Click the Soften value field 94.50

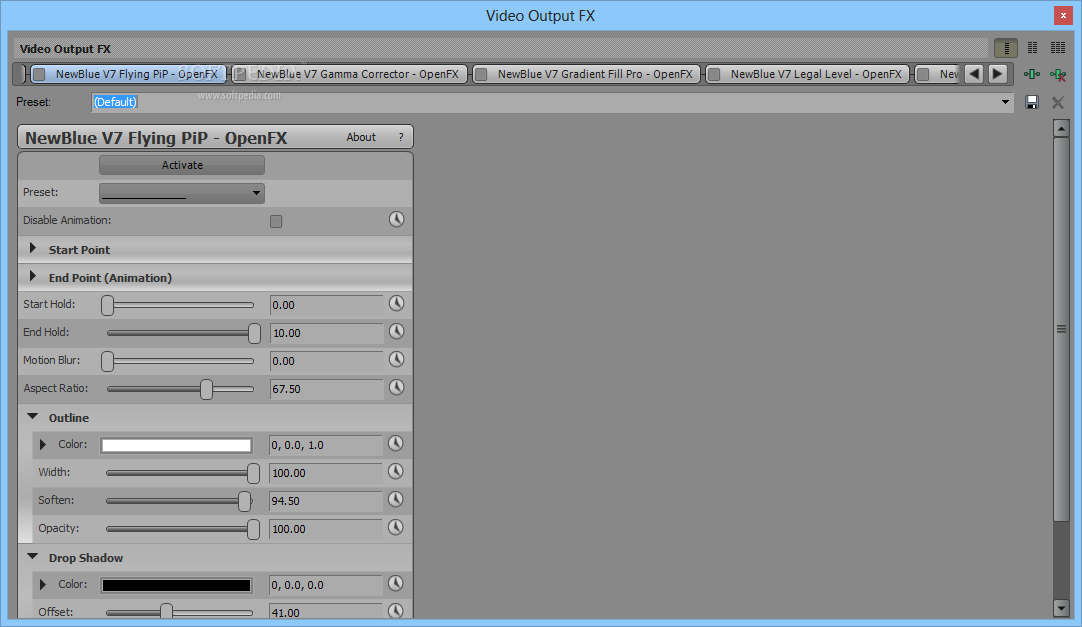pos(326,501)
